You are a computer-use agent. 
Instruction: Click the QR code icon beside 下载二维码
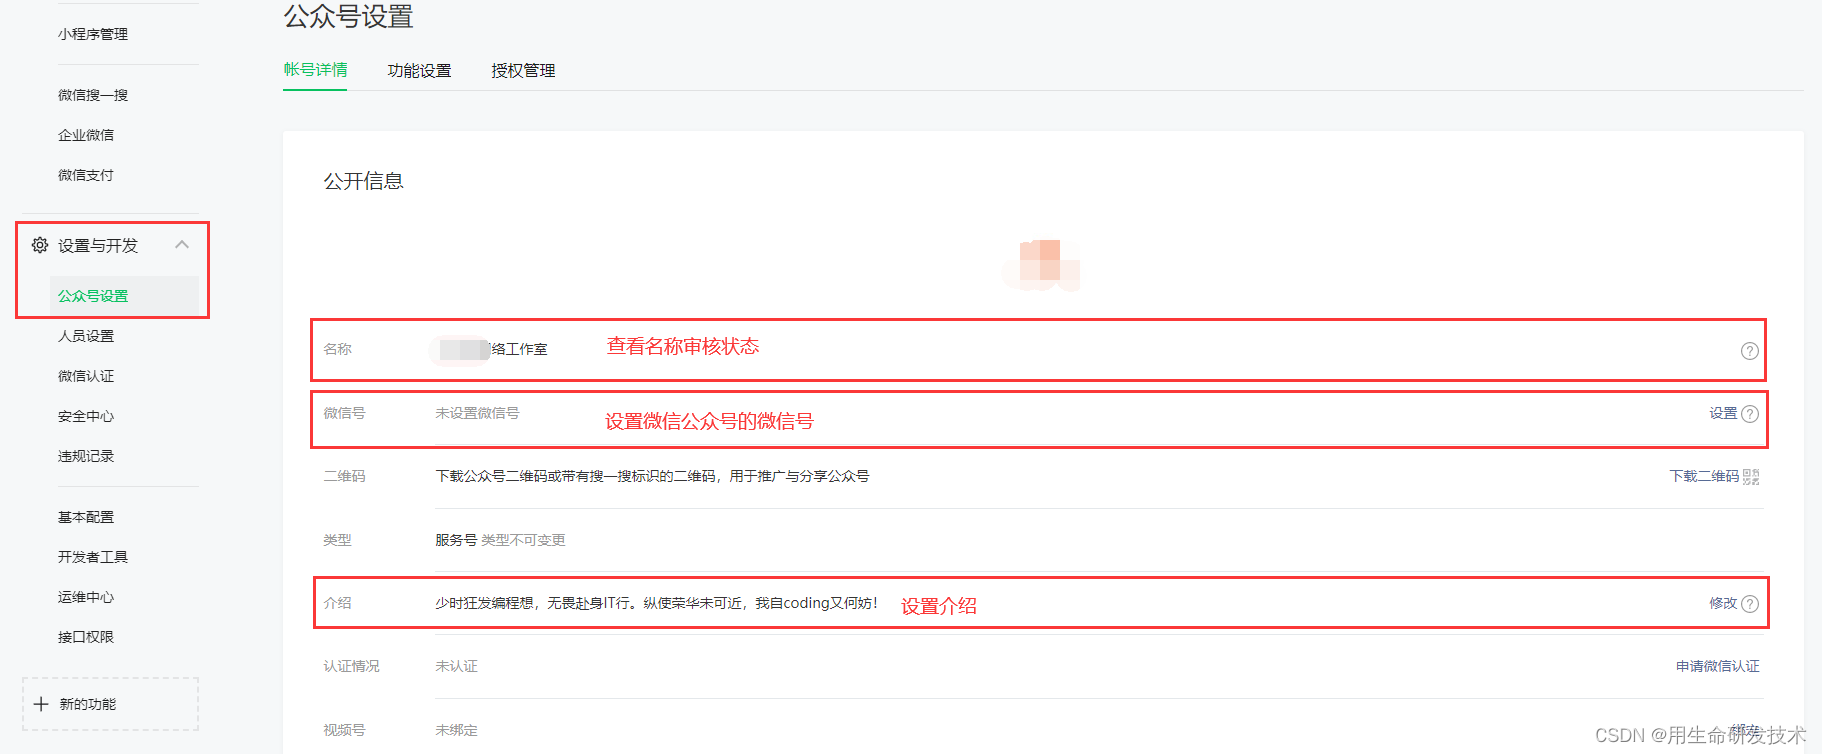click(x=1751, y=477)
